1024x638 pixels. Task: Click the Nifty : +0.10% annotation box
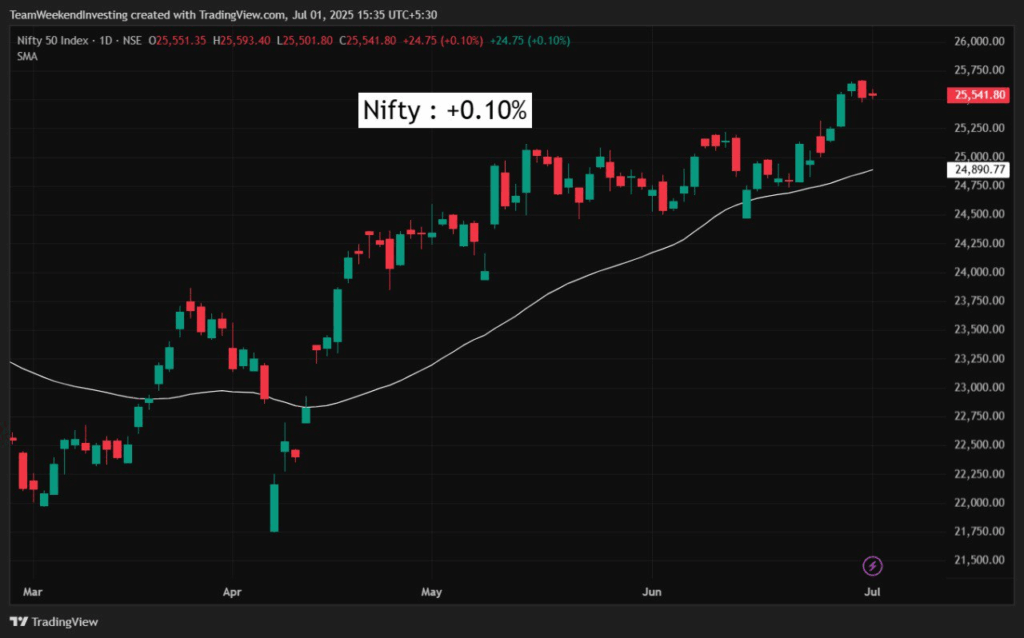[x=445, y=110]
